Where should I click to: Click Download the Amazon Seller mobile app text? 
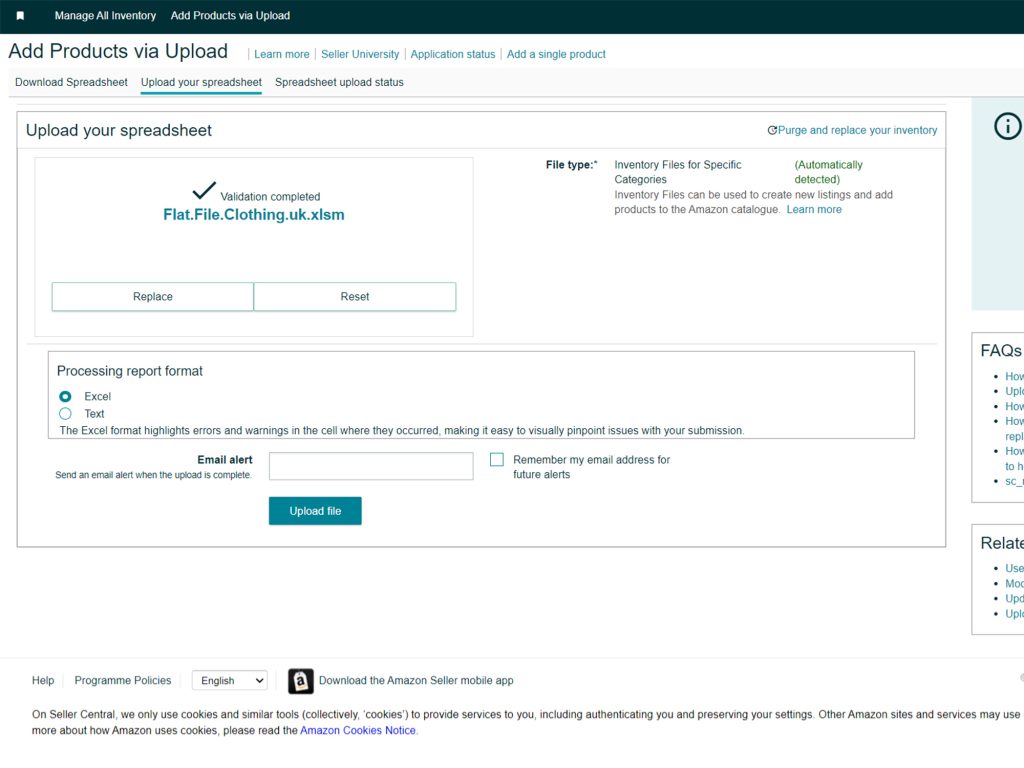tap(416, 680)
